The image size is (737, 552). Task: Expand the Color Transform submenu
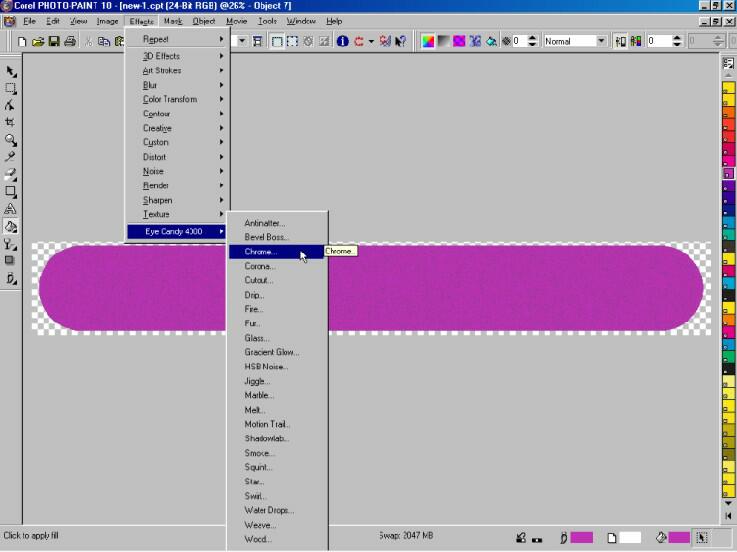177,99
